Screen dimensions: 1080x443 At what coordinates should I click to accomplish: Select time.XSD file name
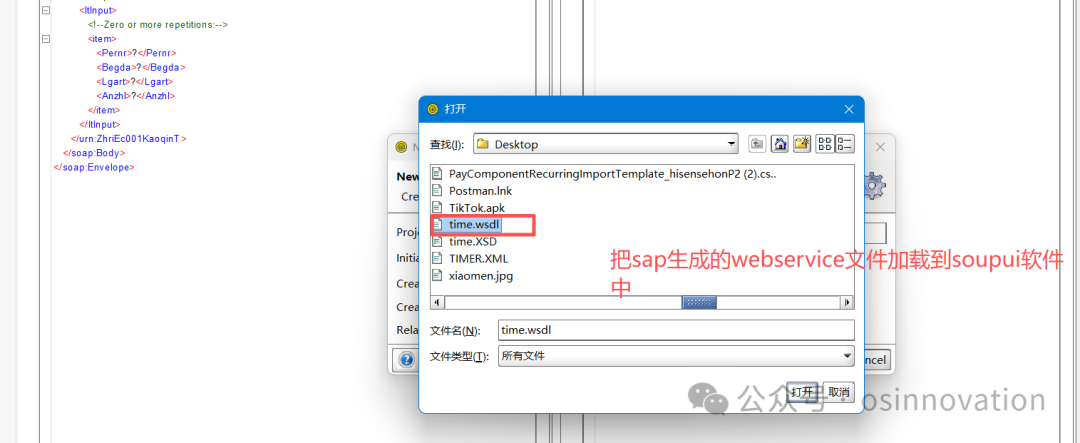click(x=472, y=242)
